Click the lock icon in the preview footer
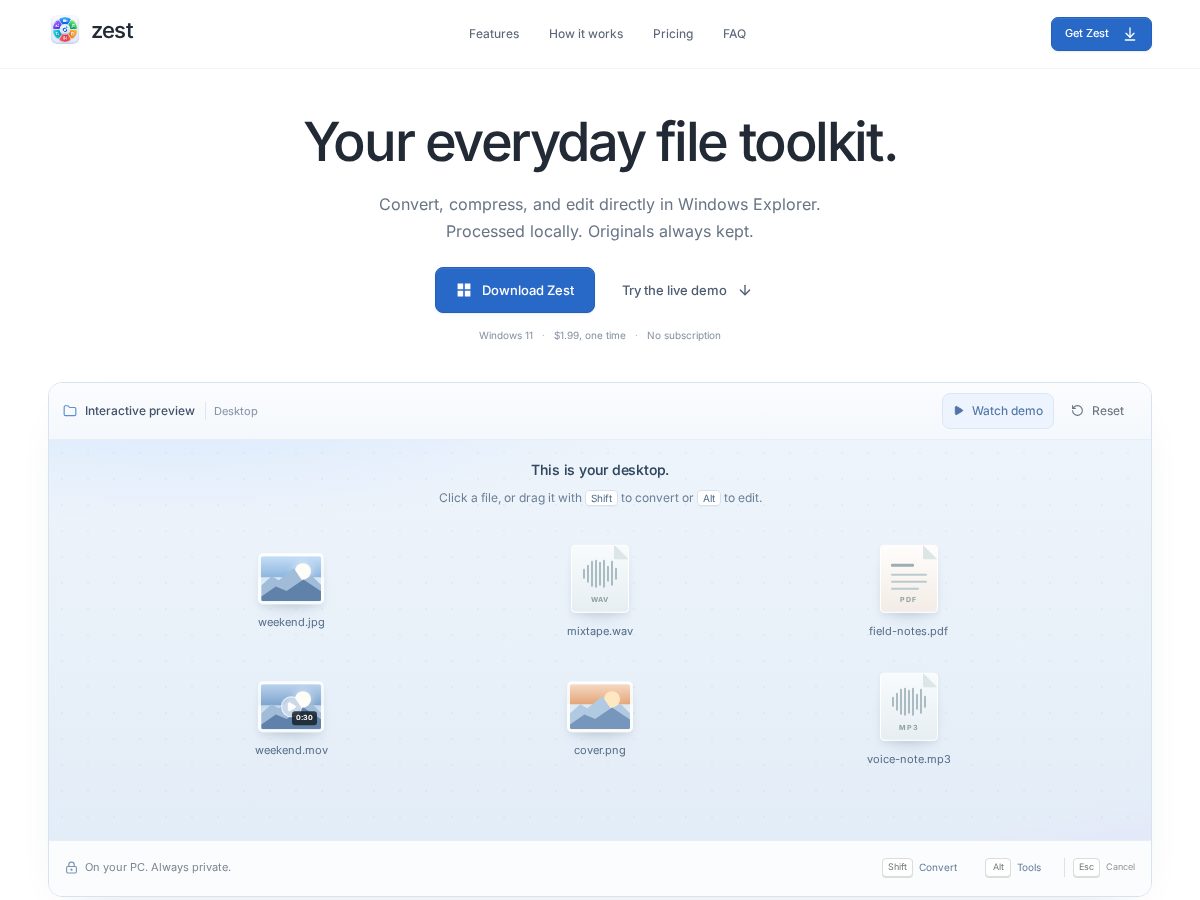This screenshot has width=1200, height=900. (x=71, y=867)
